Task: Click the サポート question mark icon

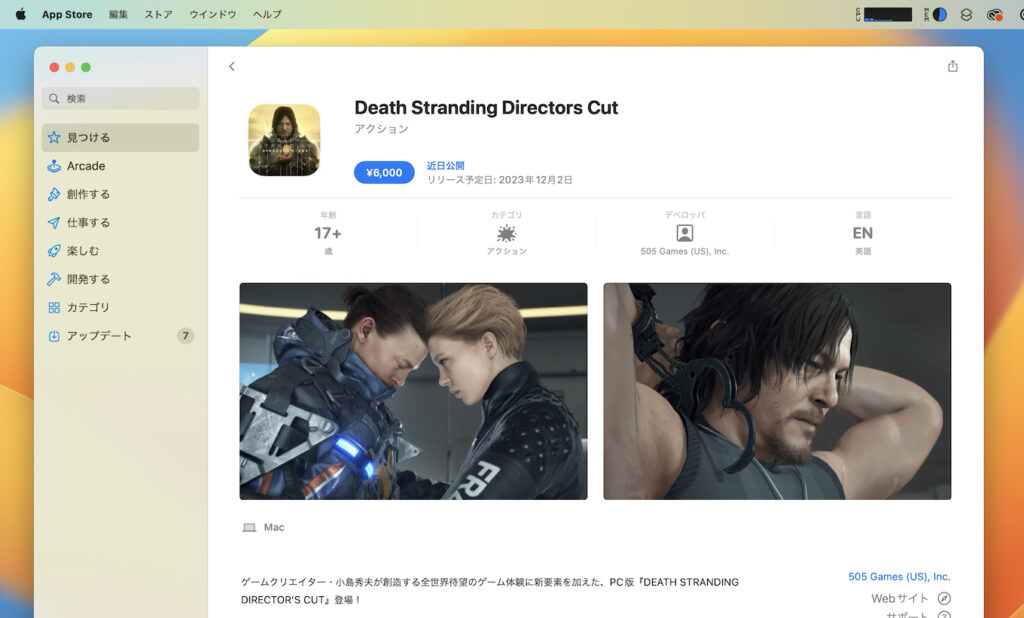Action: tap(944, 614)
